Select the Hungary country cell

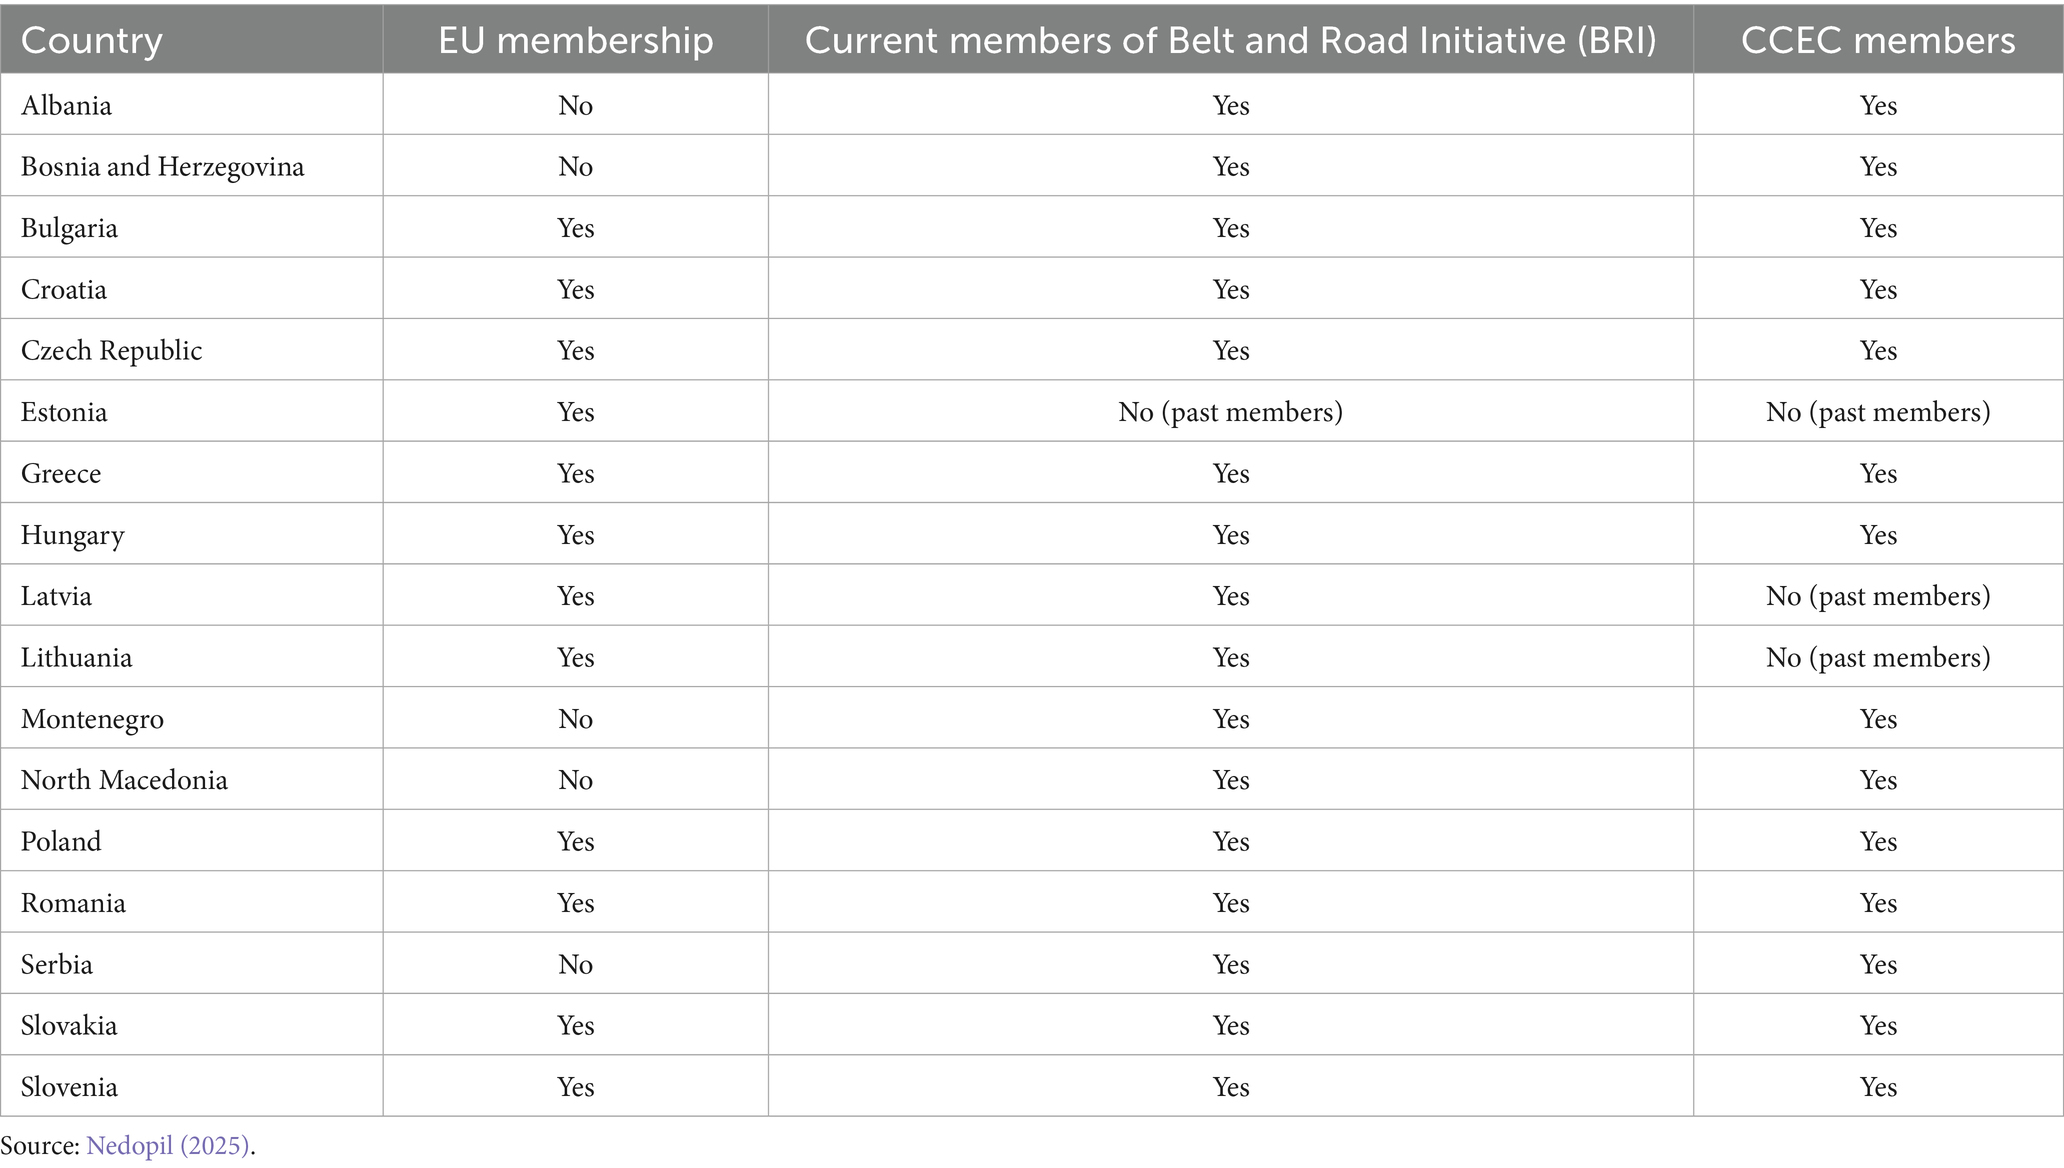72,535
